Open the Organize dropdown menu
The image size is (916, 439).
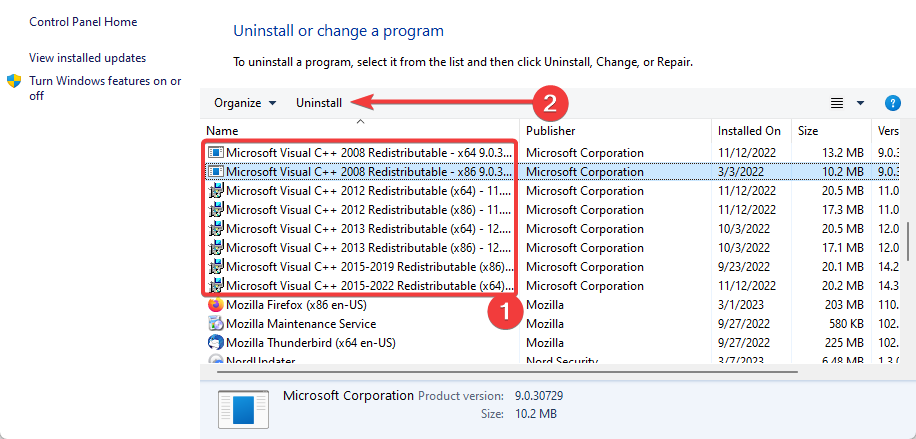pos(245,103)
